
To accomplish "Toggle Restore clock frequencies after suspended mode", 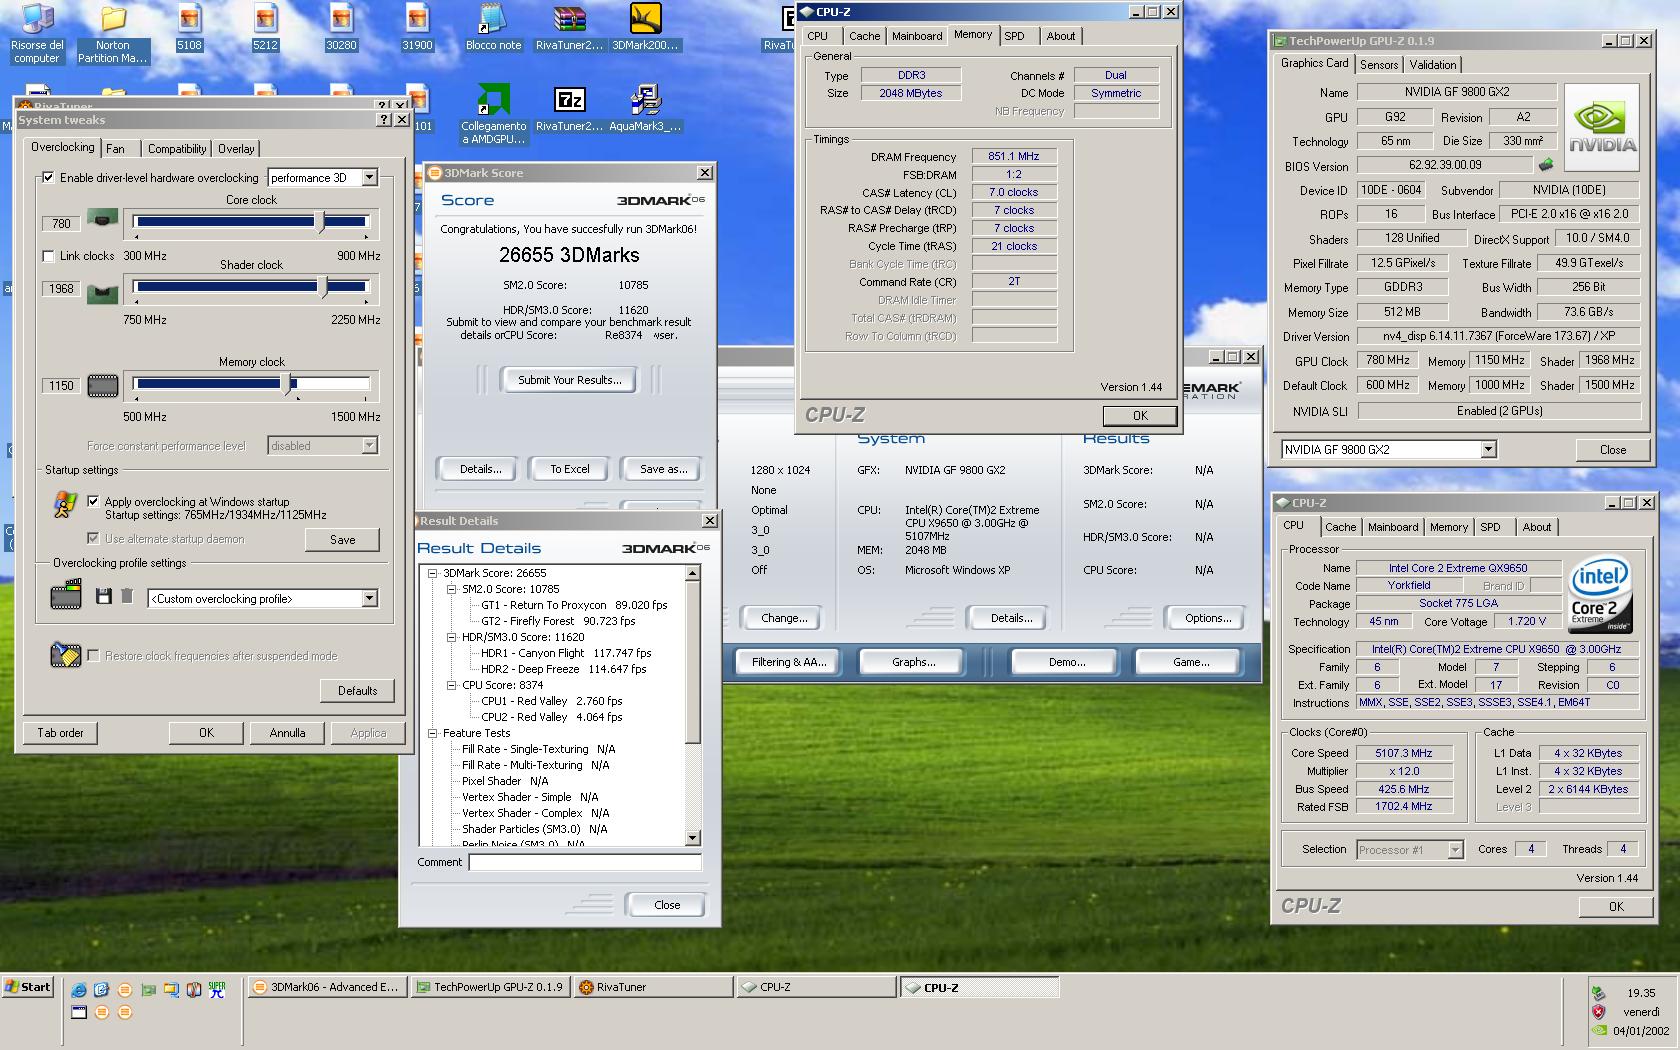I will 93,656.
